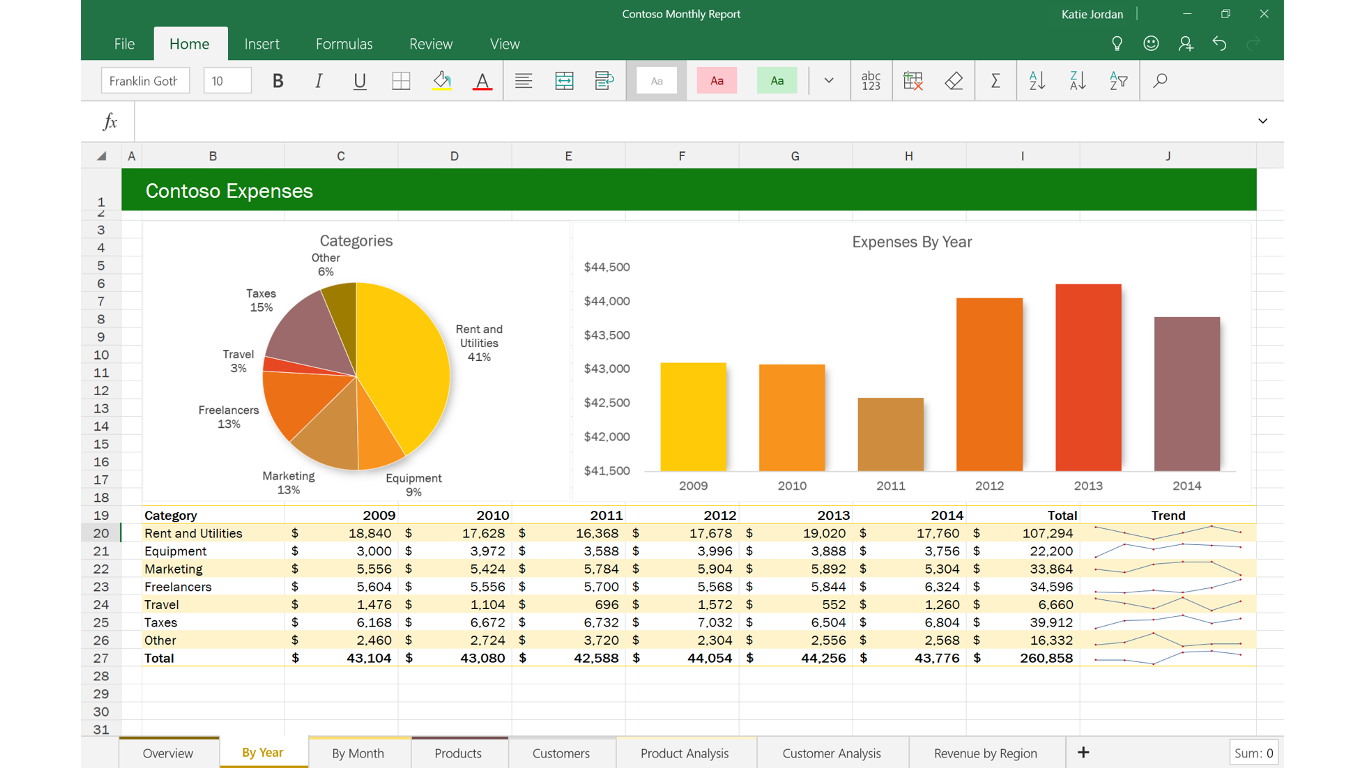Open the By Month sheet tab
This screenshot has height=768, width=1366.
[359, 753]
